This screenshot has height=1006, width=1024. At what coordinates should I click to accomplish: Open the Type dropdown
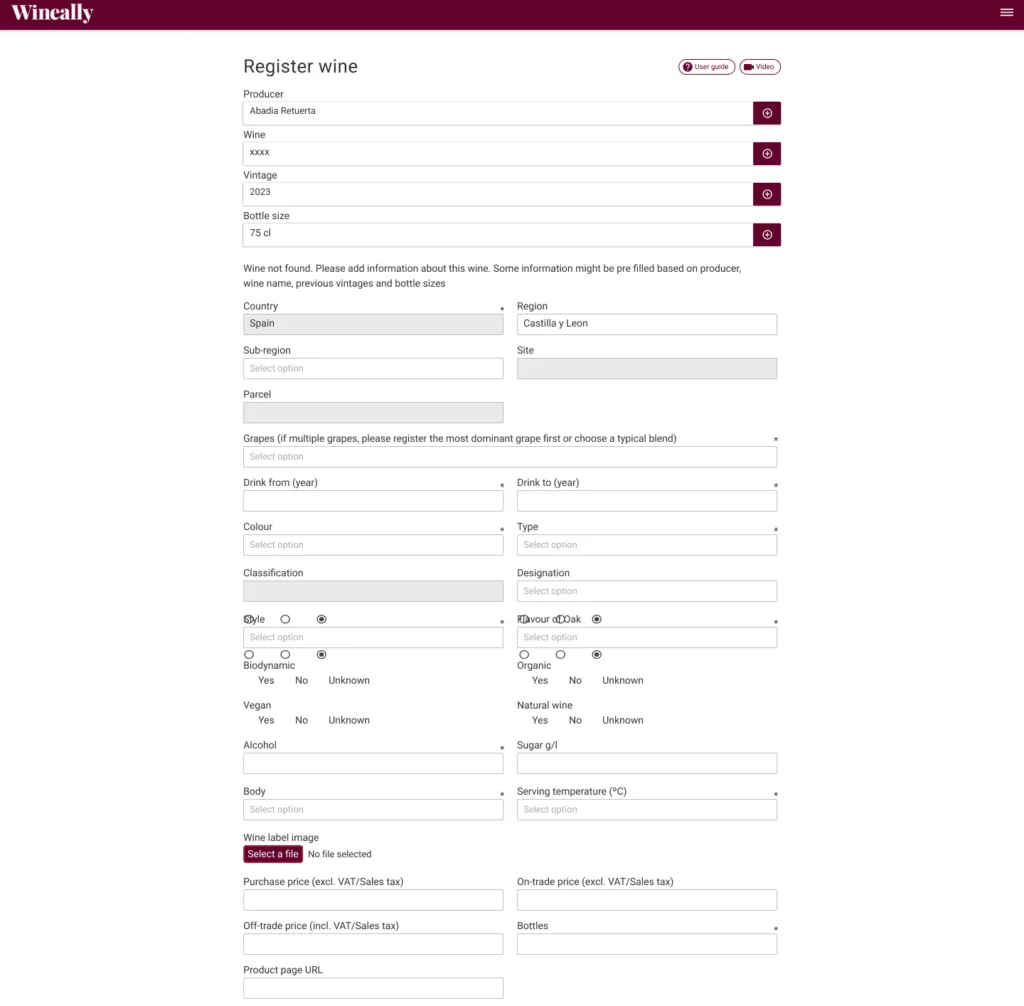pos(647,545)
